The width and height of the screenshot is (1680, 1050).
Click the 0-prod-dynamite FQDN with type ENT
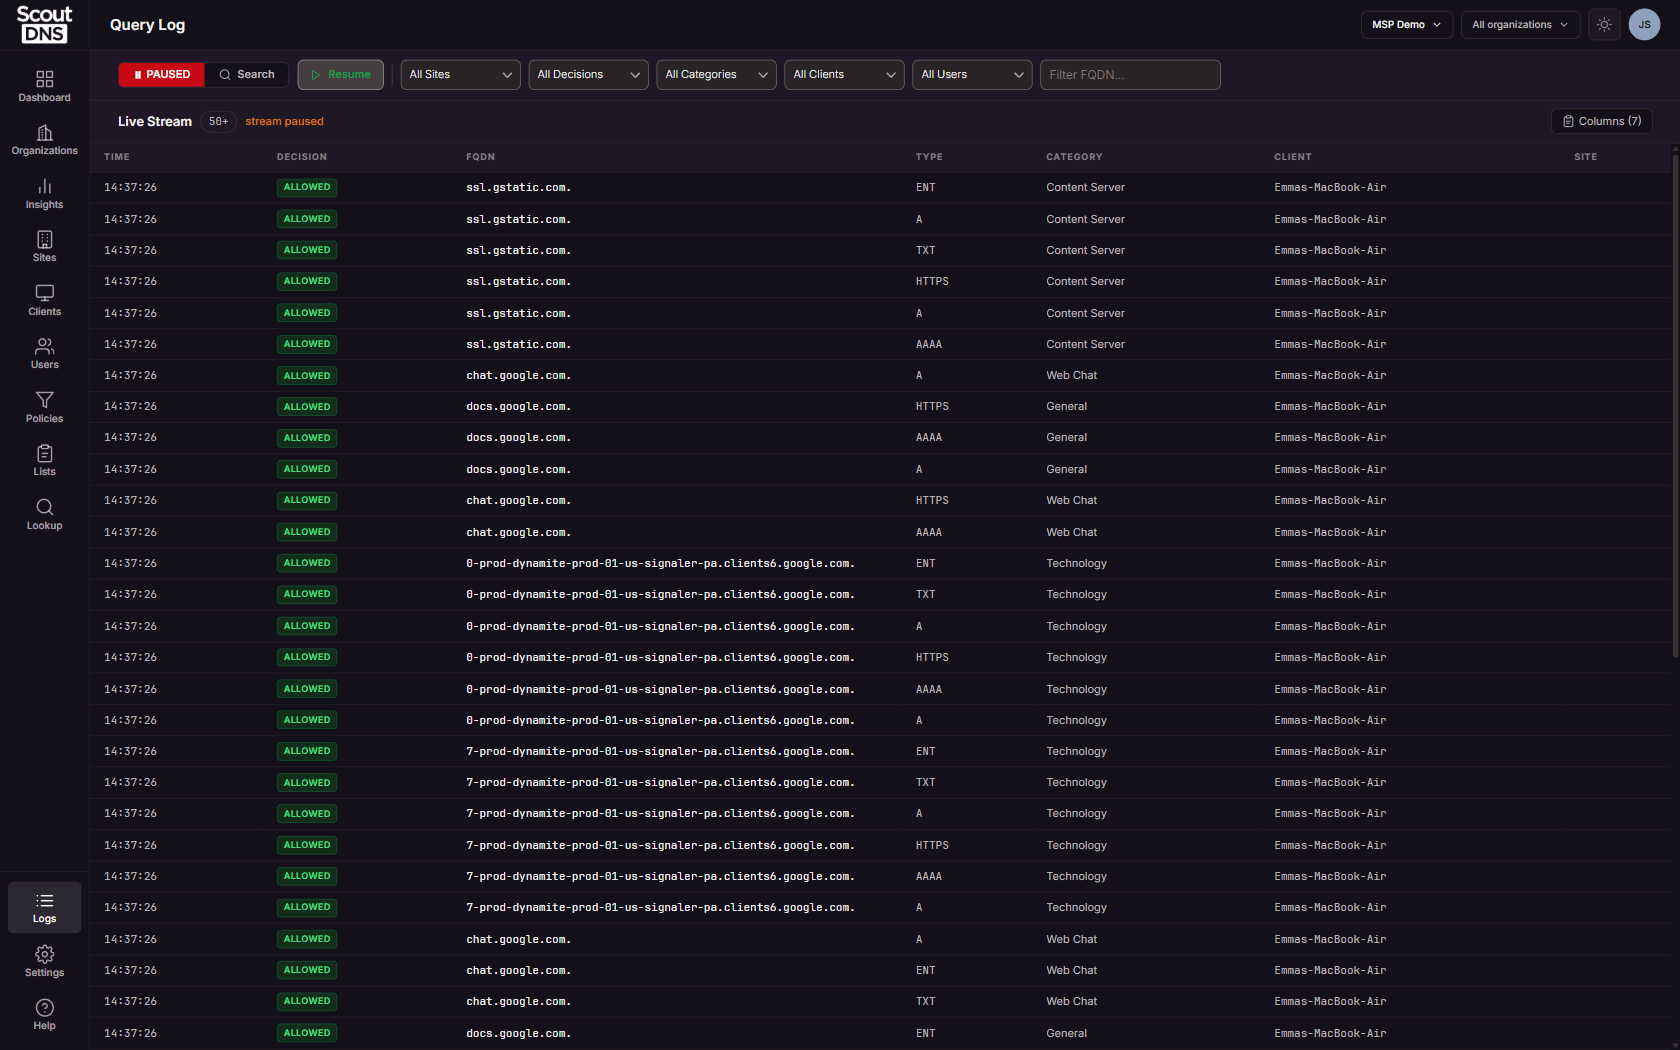(x=660, y=564)
